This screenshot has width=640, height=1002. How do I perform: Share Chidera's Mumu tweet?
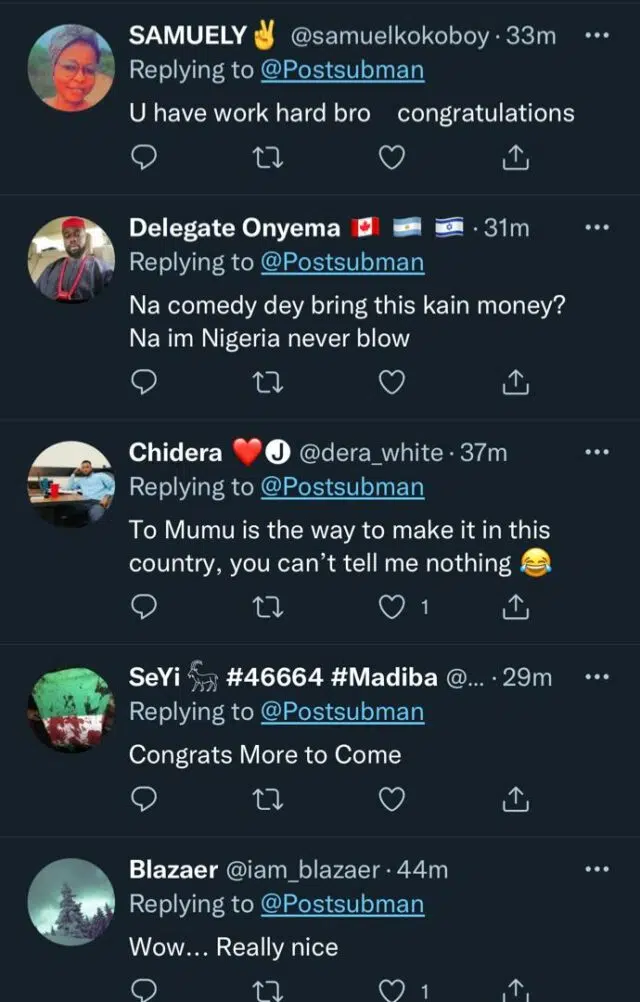tap(515, 607)
